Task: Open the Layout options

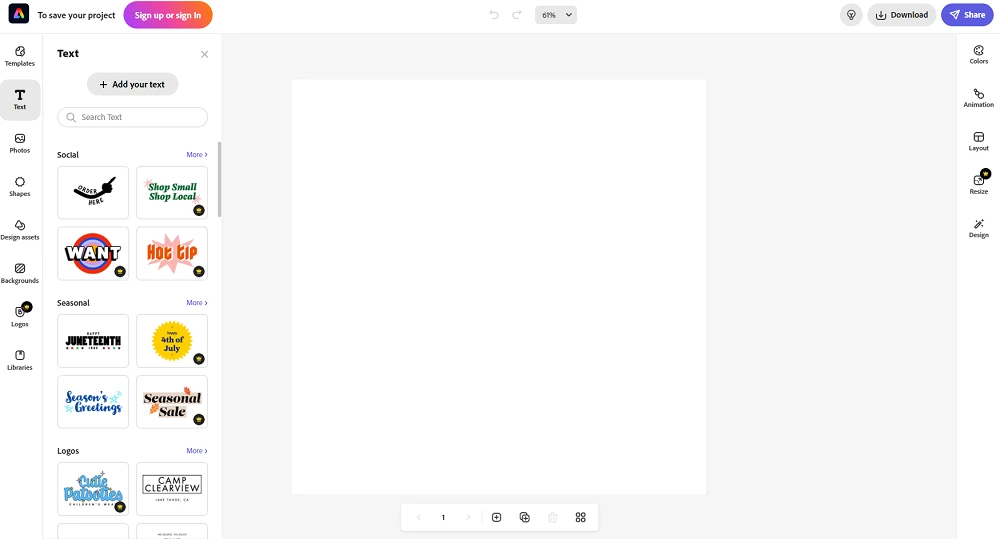Action: click(x=978, y=141)
